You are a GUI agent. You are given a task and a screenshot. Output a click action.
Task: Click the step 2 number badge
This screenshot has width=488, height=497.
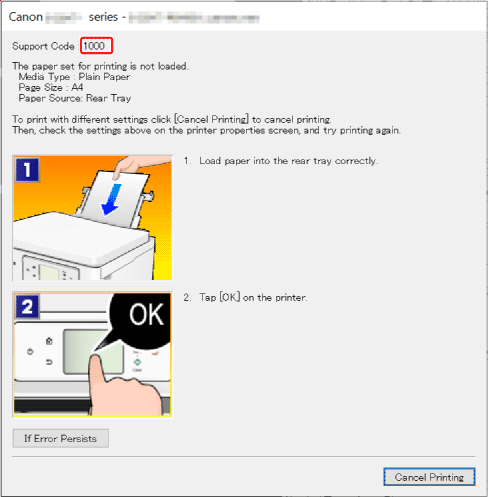[27, 306]
